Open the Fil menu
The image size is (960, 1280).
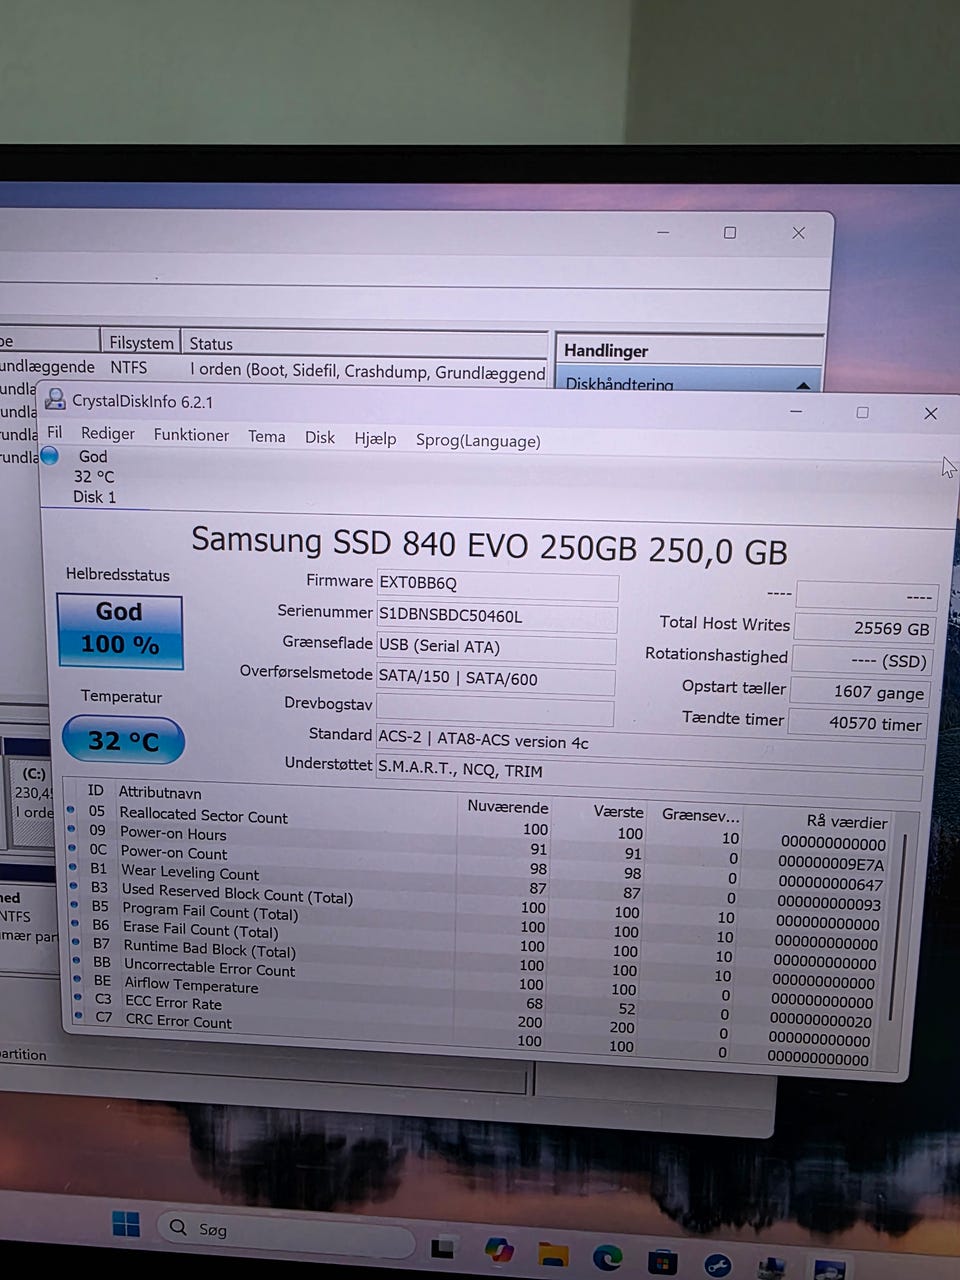55,432
